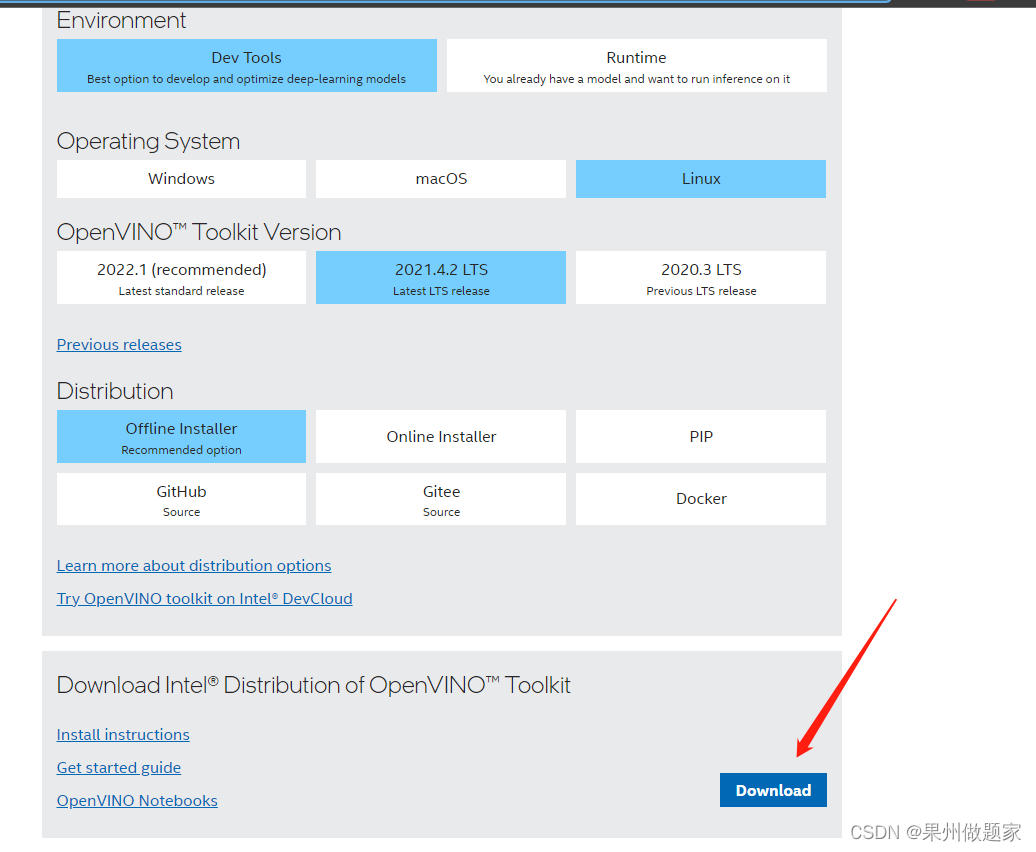Choose Docker as the distribution
Image resolution: width=1036 pixels, height=852 pixels.
[x=700, y=498]
